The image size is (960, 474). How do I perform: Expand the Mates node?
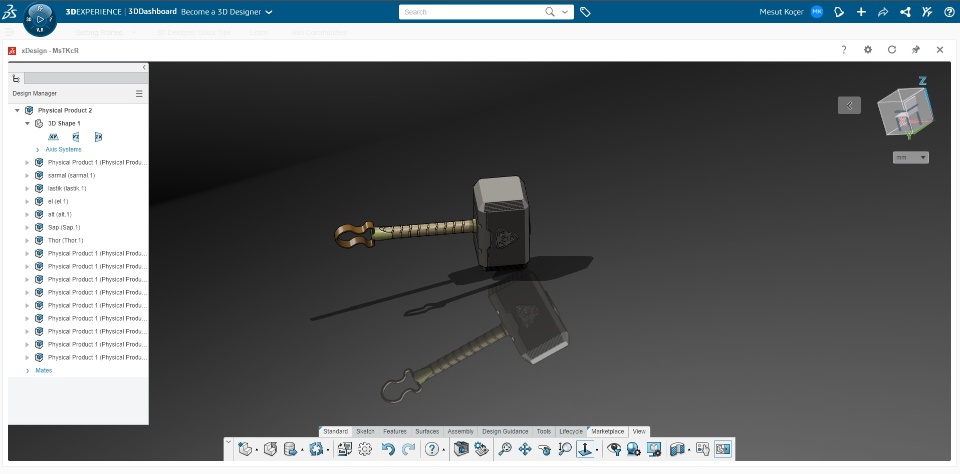[28, 371]
